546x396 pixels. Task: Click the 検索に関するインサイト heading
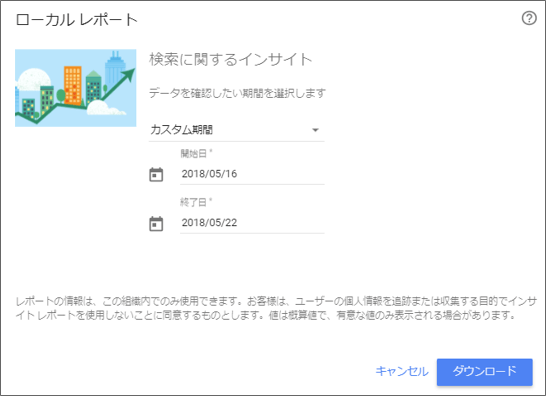(x=231, y=59)
